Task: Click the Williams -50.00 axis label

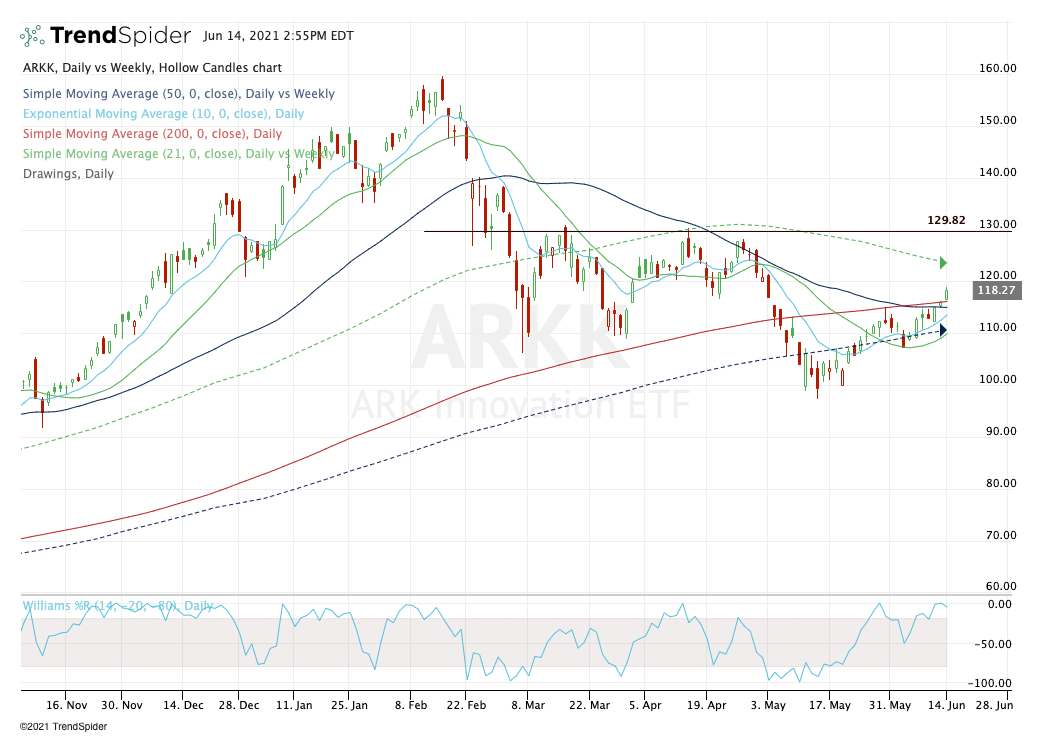Action: click(x=993, y=644)
